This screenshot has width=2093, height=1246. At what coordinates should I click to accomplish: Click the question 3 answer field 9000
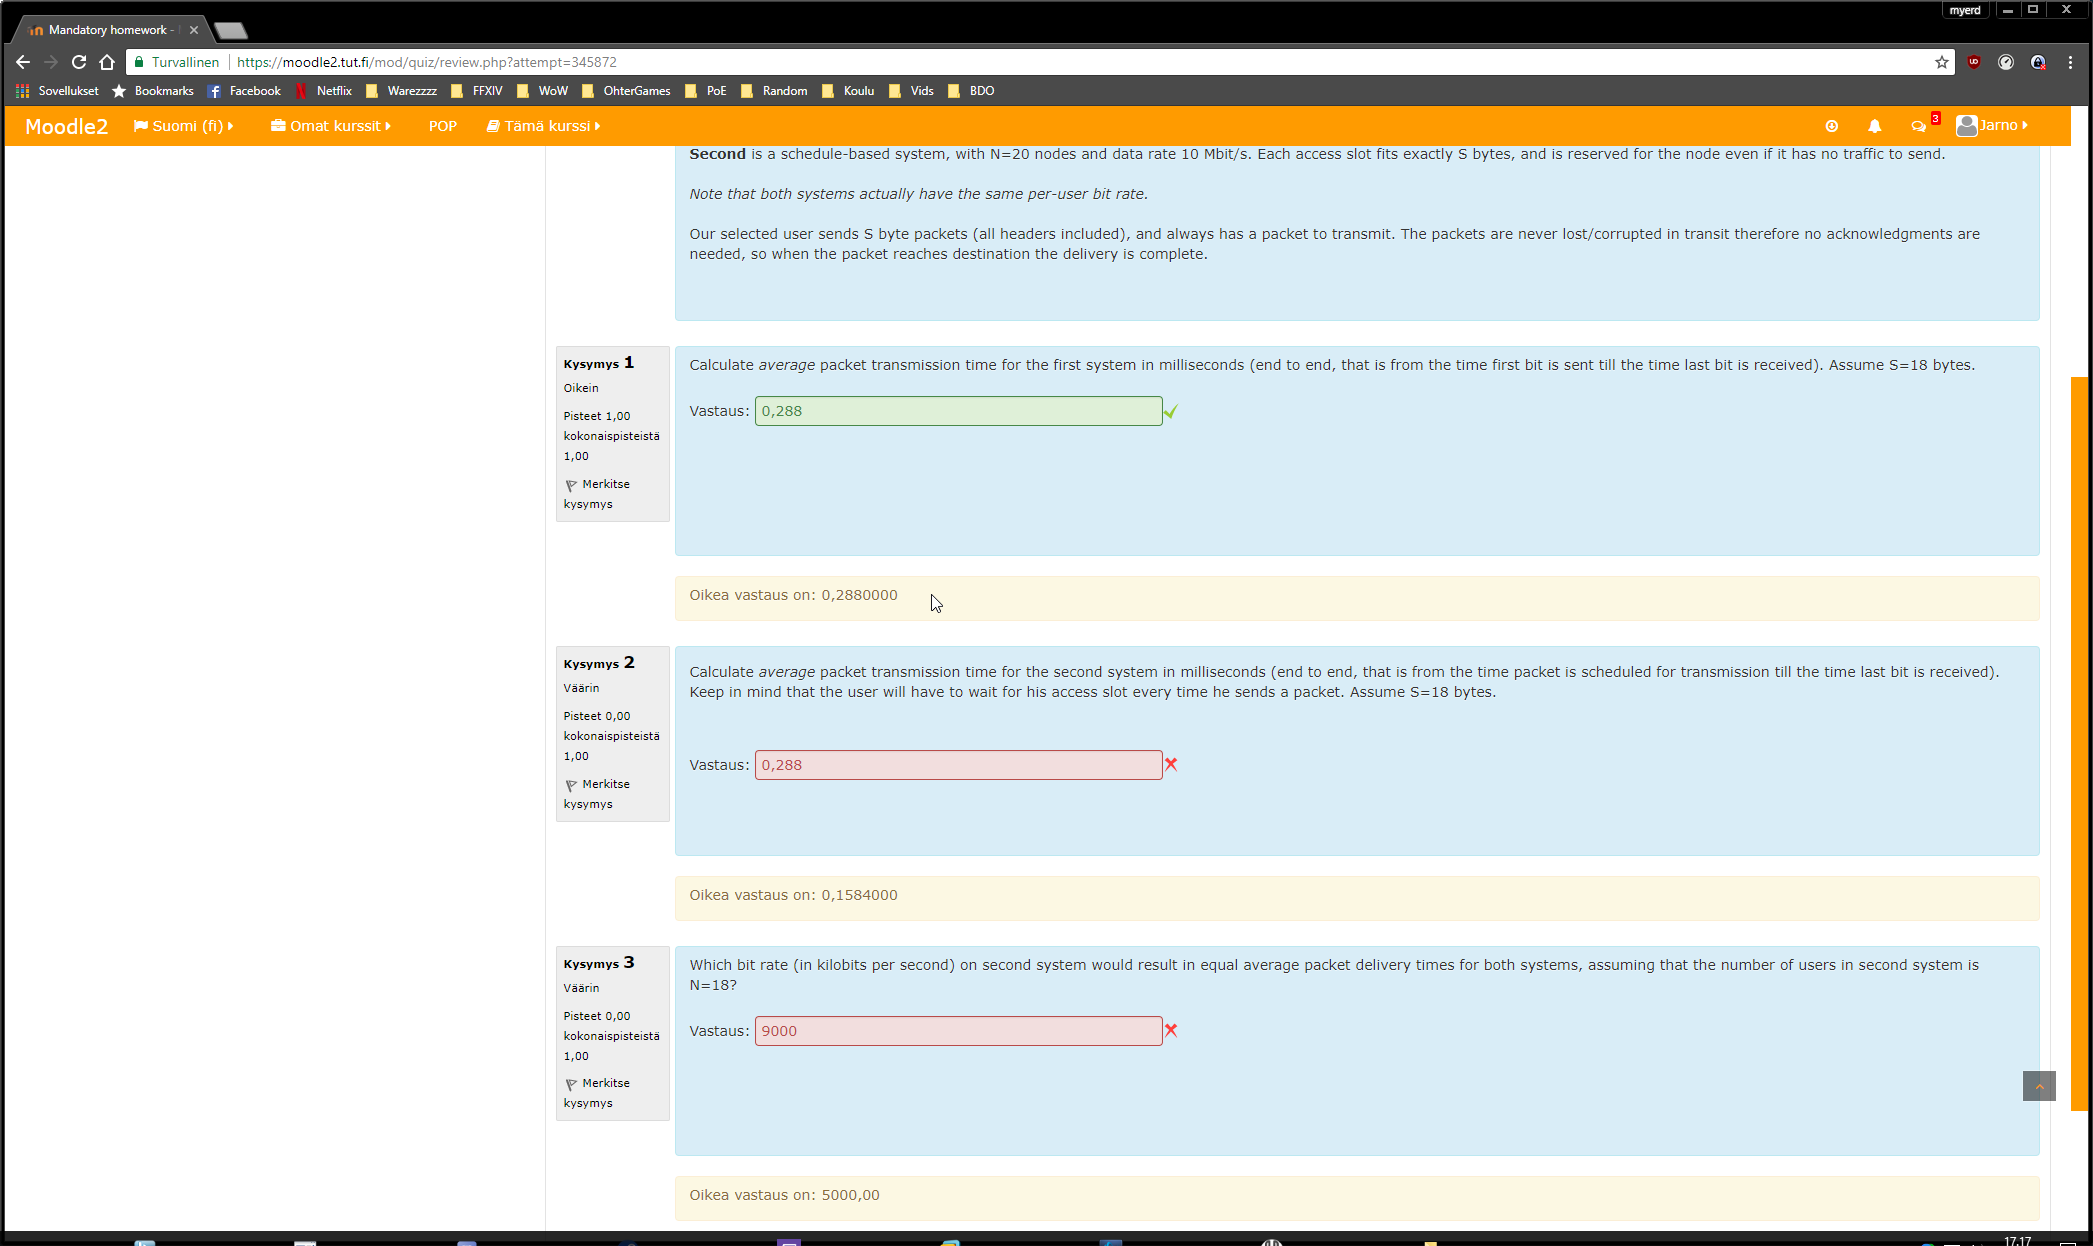(x=958, y=1031)
